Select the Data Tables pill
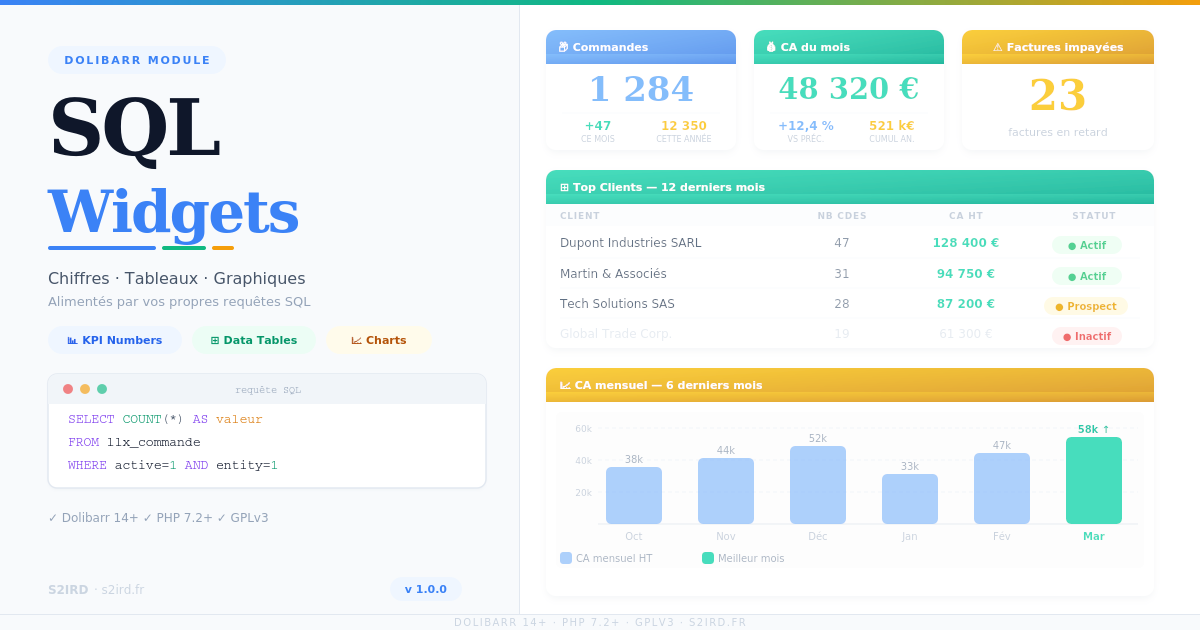1200x630 pixels. (x=254, y=340)
